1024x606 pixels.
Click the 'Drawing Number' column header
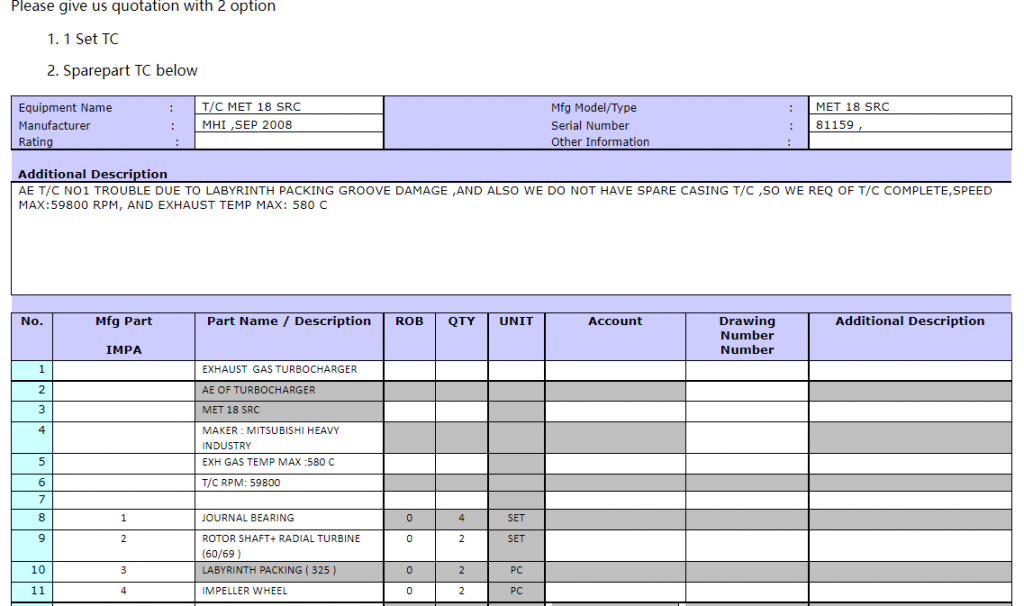747,335
